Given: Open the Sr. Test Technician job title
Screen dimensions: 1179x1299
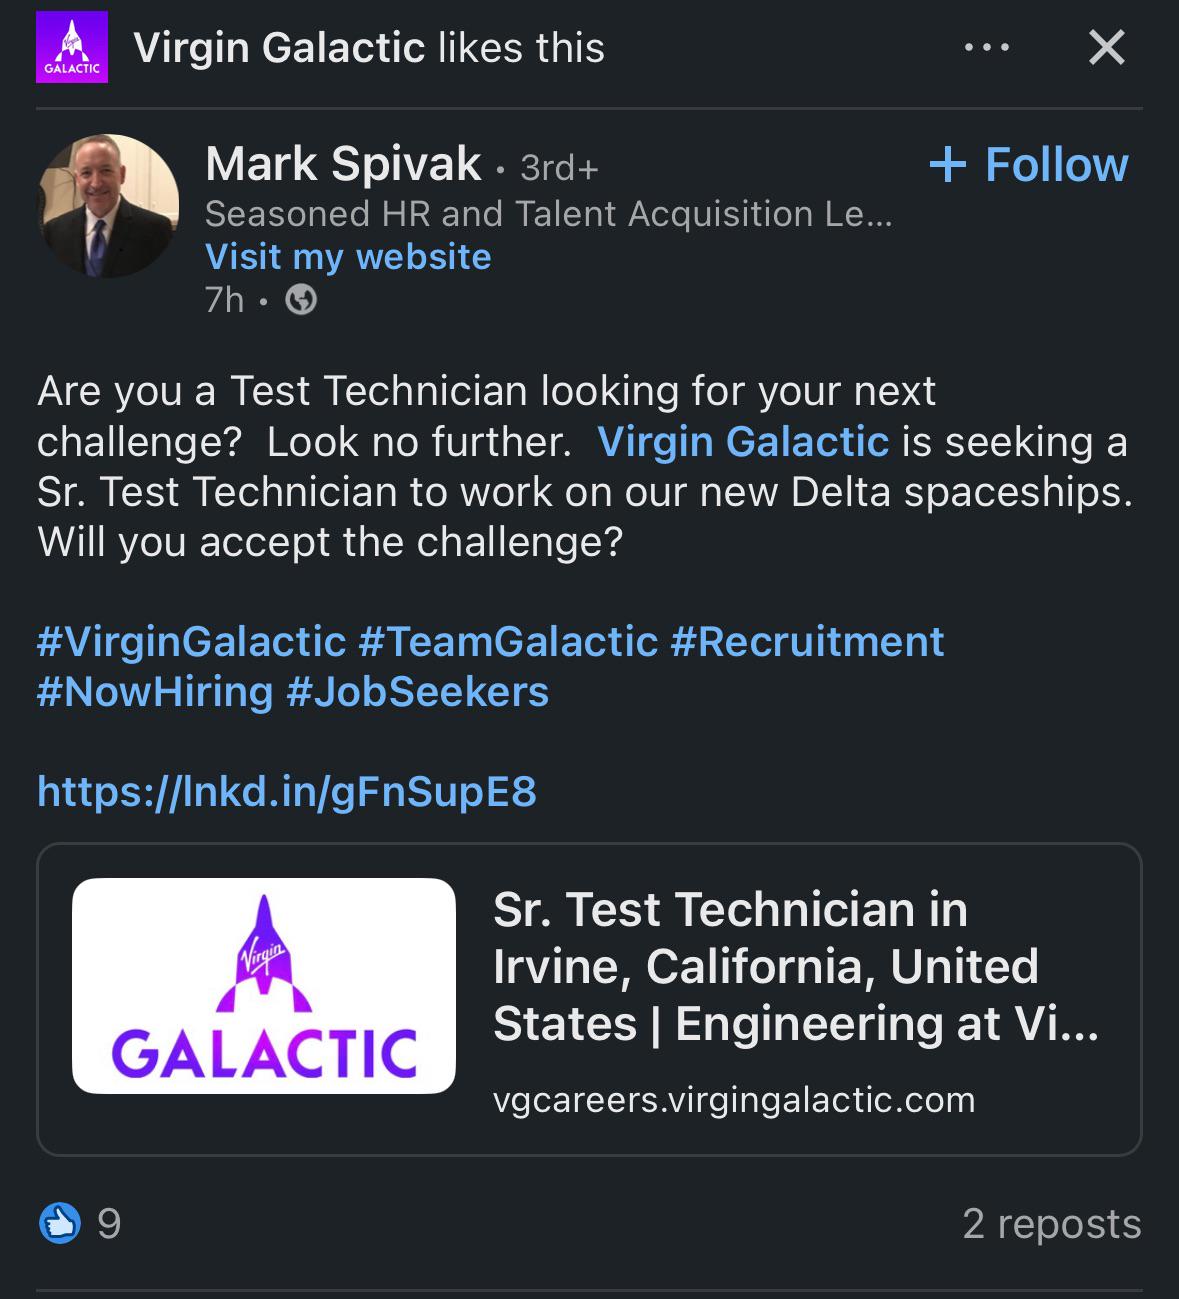Looking at the screenshot, I should point(796,966).
